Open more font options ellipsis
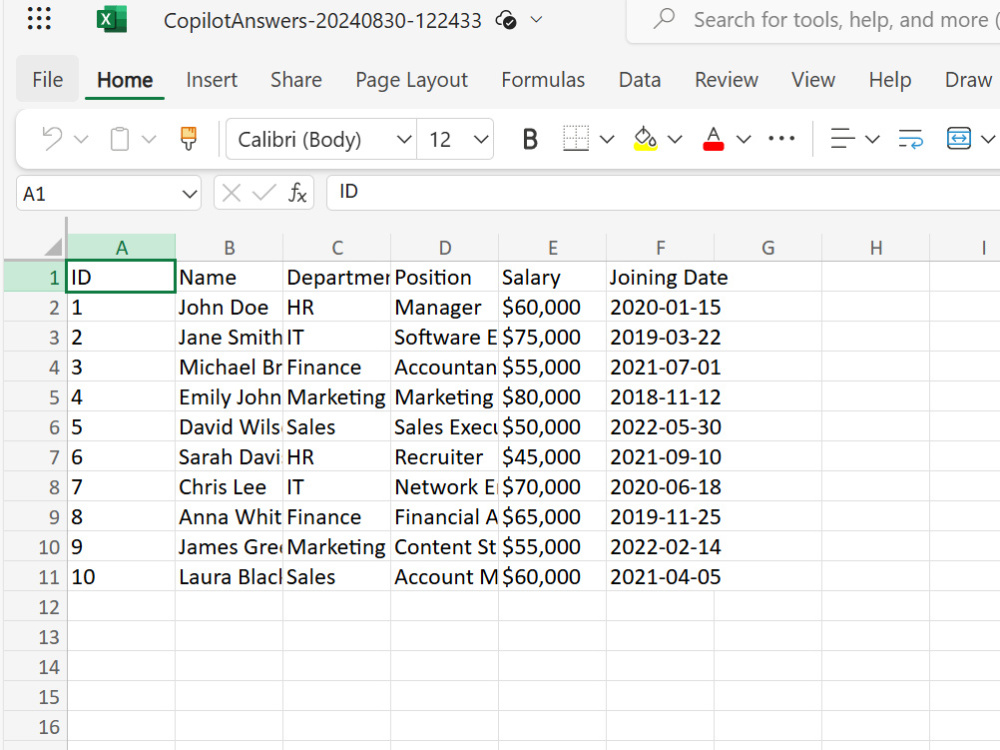Image resolution: width=1000 pixels, height=750 pixels. (781, 138)
